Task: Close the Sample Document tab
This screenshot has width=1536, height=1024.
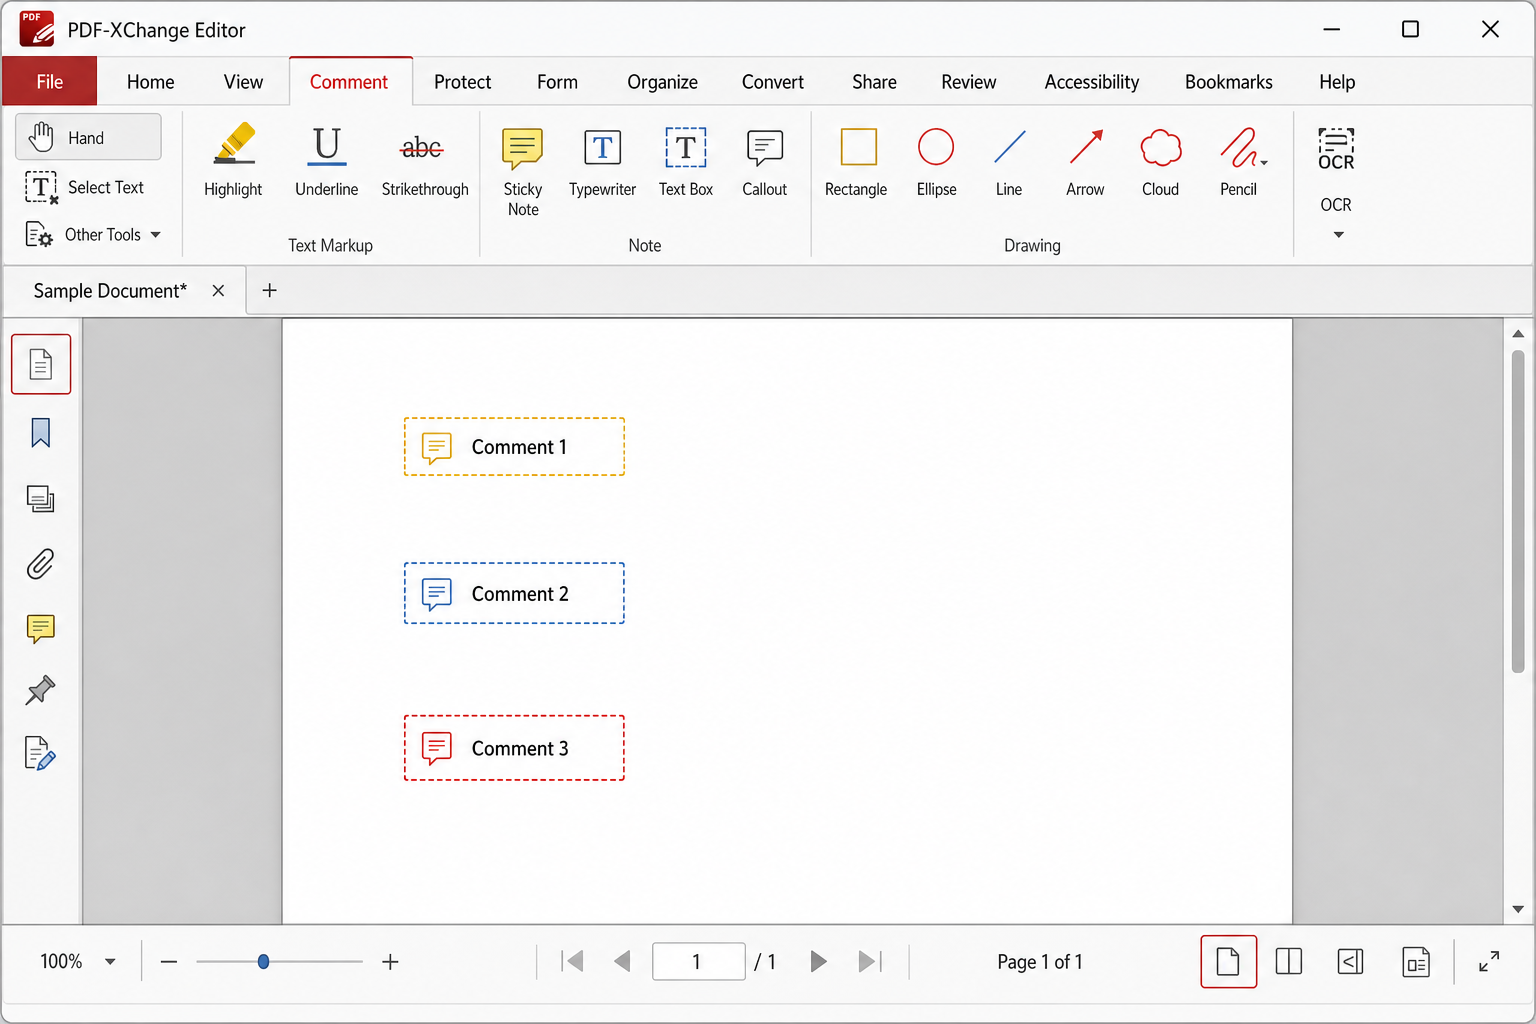Action: tap(218, 291)
